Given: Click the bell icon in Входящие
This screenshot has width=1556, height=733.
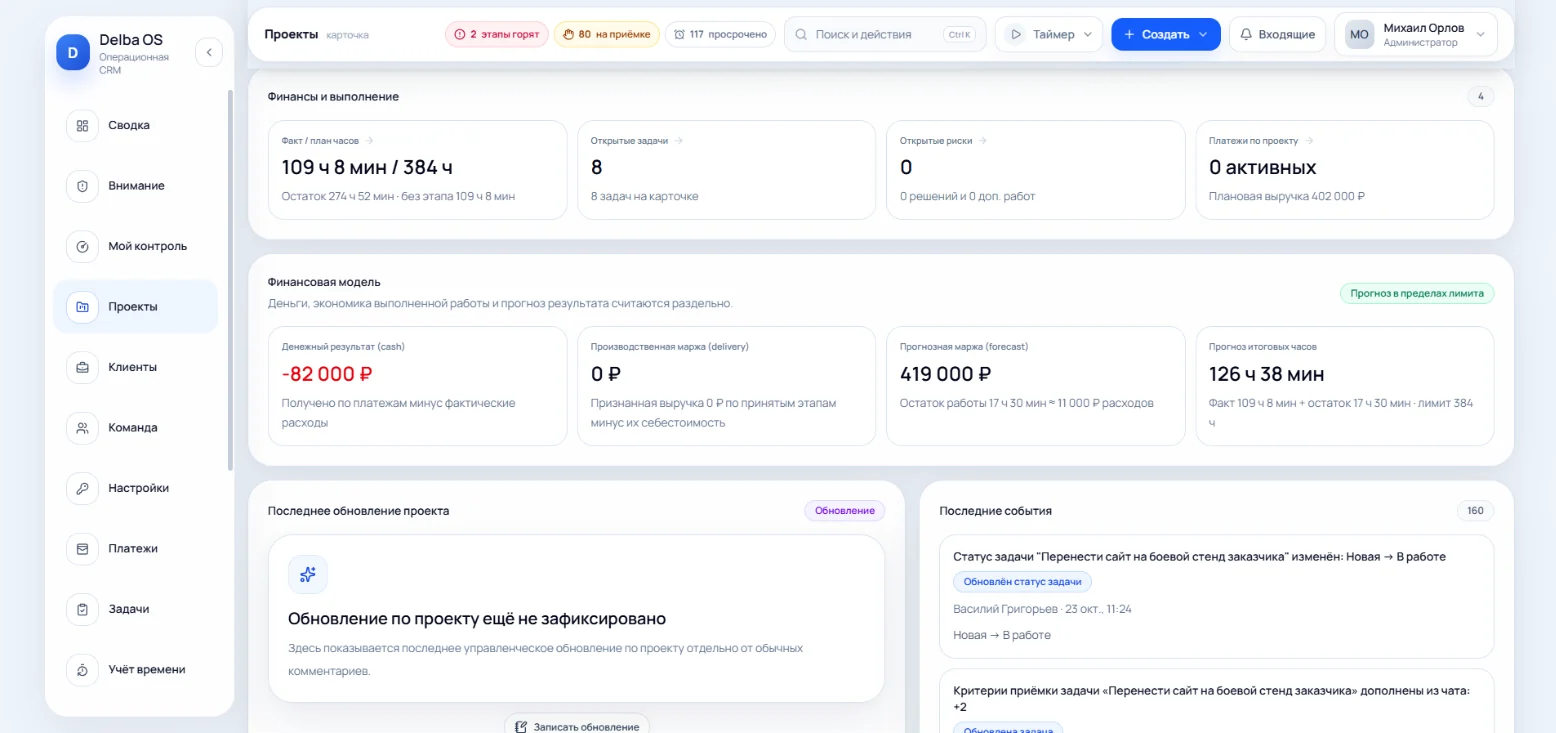Looking at the screenshot, I should click(x=1246, y=34).
